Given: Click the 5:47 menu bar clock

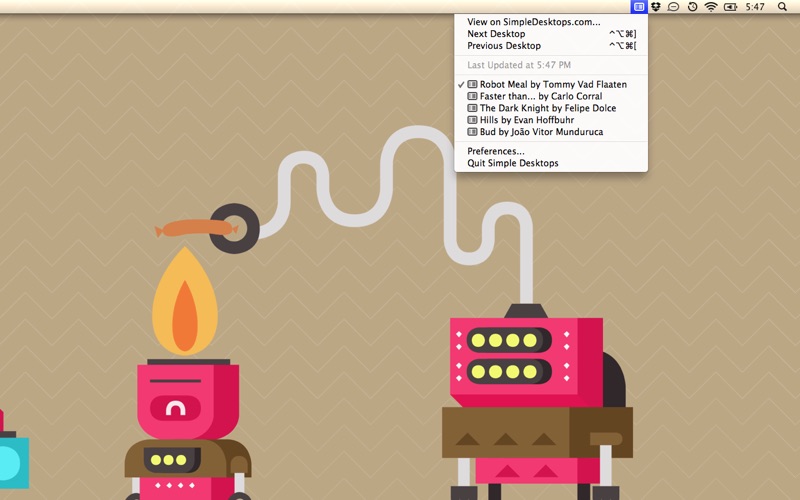Looking at the screenshot, I should coord(755,7).
